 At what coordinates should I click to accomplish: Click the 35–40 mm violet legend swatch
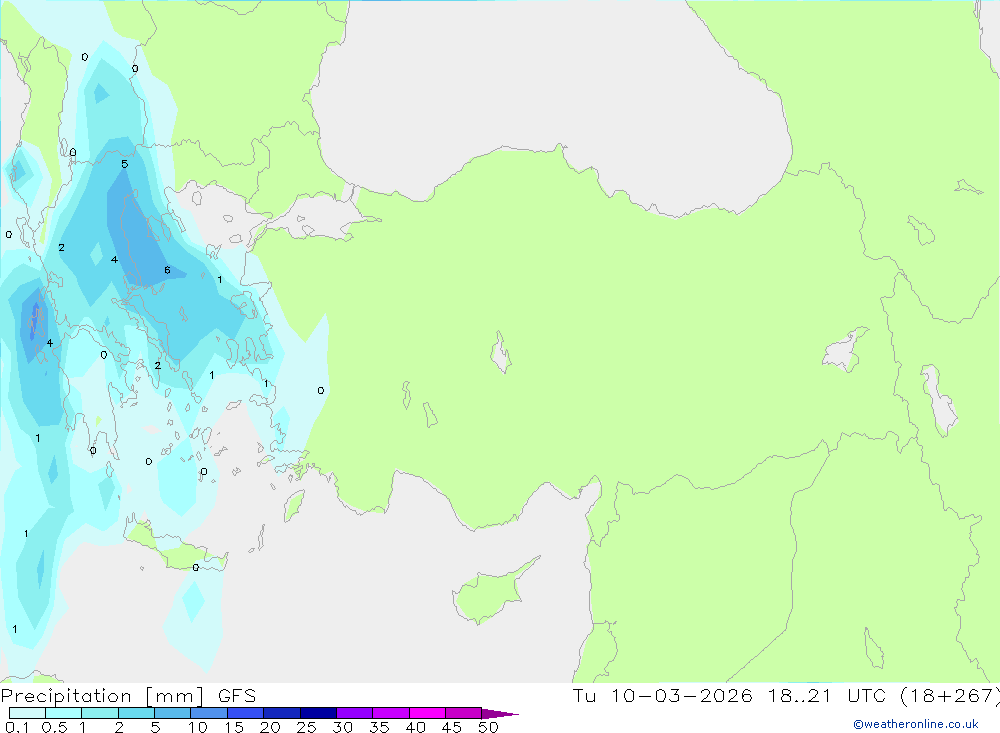point(390,713)
